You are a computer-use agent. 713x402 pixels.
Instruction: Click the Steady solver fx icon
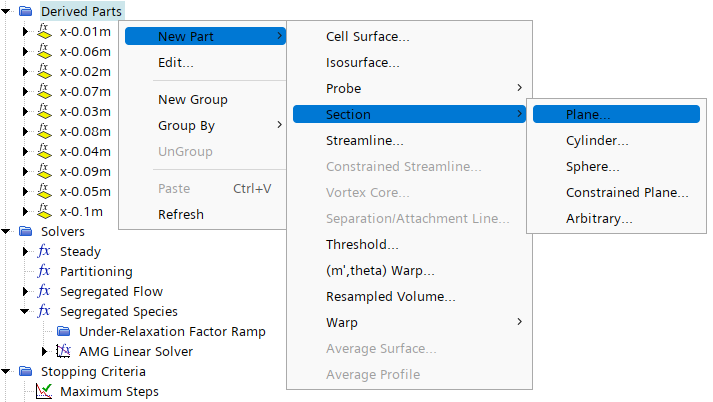tap(43, 251)
